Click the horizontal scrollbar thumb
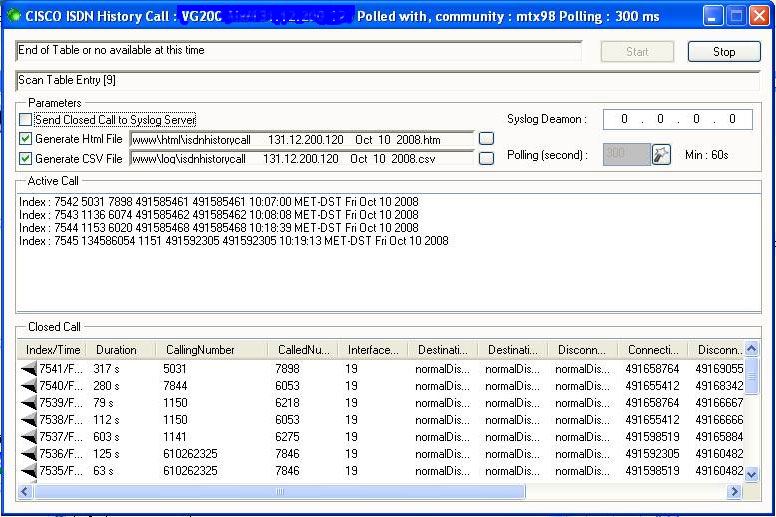 [x=280, y=491]
